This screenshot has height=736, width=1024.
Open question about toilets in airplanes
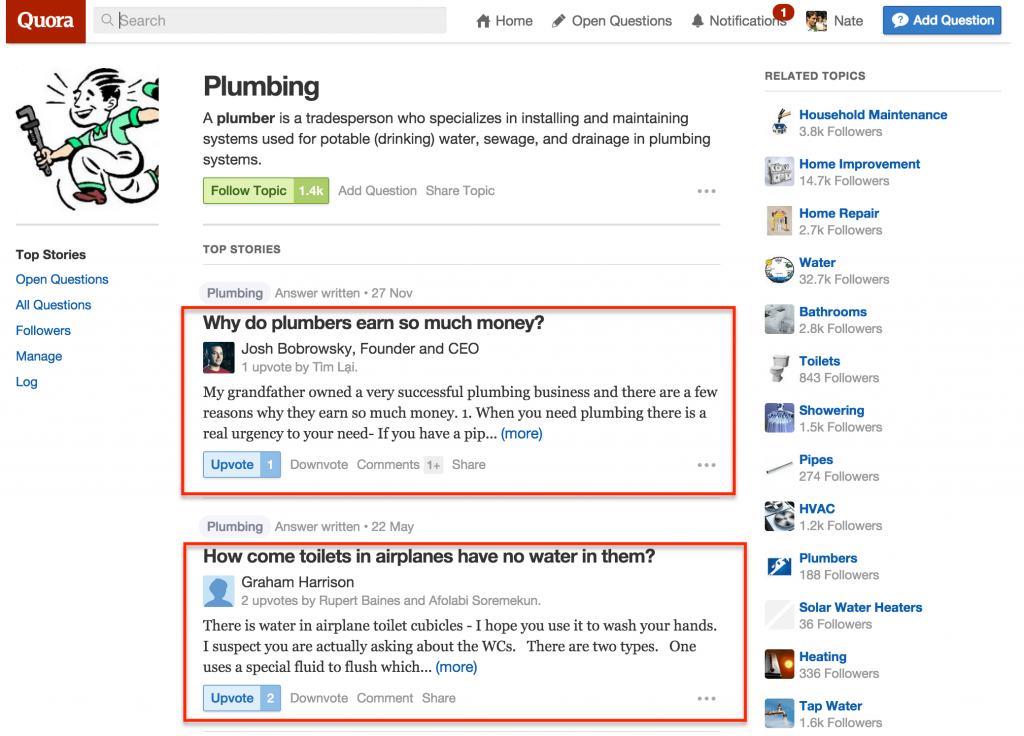click(429, 556)
